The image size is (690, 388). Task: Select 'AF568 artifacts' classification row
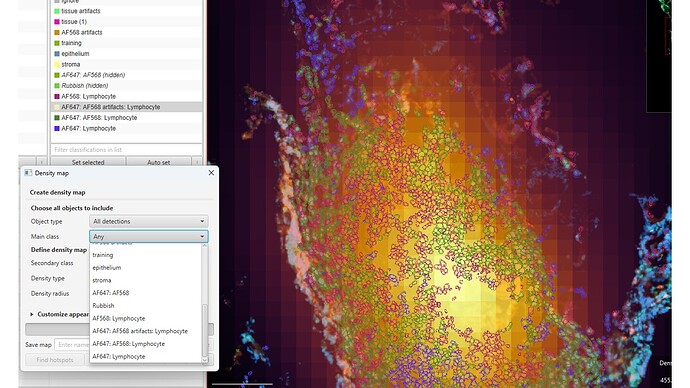(x=127, y=32)
